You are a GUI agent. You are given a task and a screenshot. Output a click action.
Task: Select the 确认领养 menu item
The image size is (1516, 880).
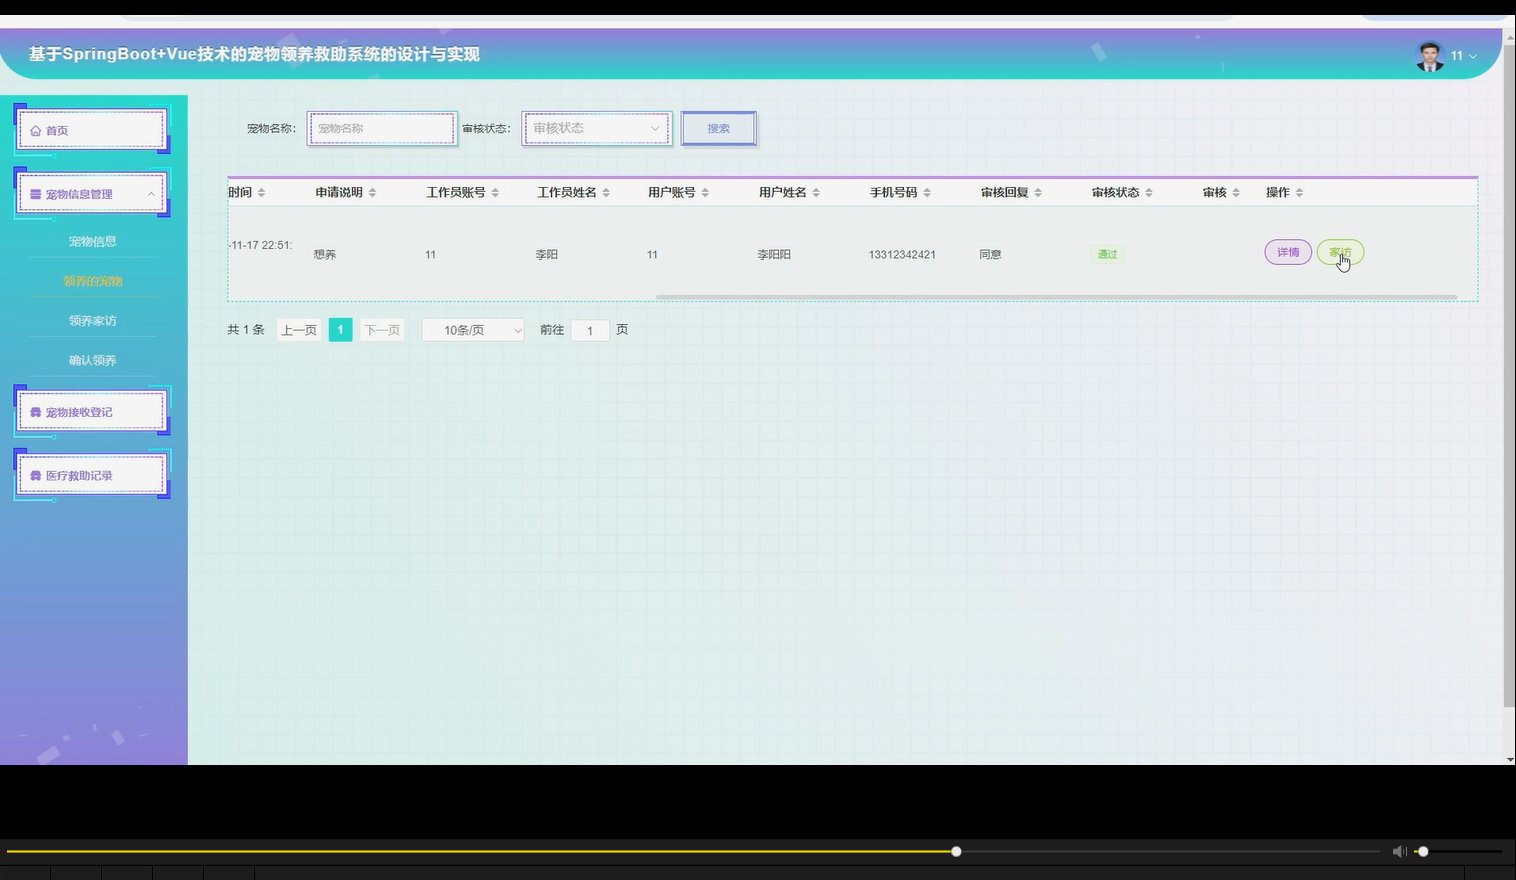pos(92,360)
